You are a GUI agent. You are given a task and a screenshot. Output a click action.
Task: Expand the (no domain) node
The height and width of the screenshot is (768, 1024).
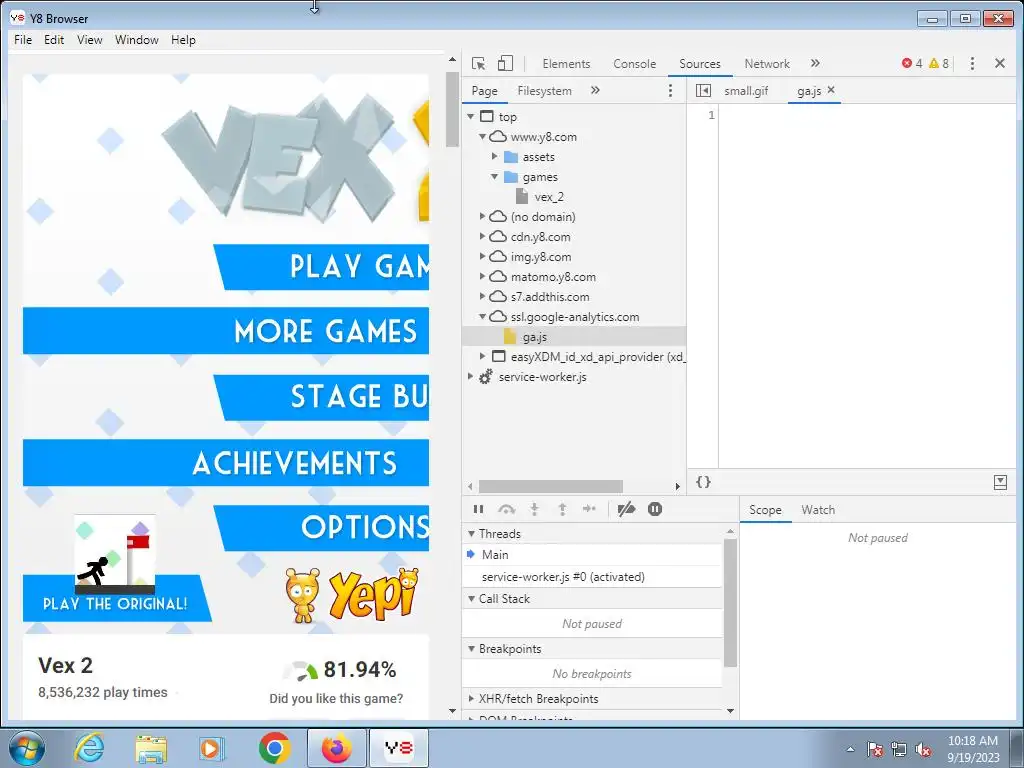pos(483,216)
